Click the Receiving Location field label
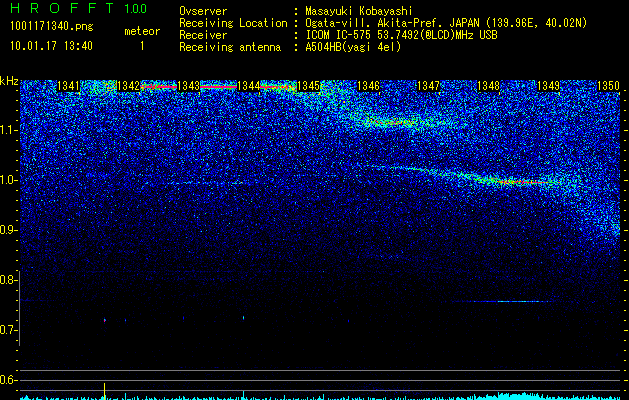629x400 pixels. (233, 23)
